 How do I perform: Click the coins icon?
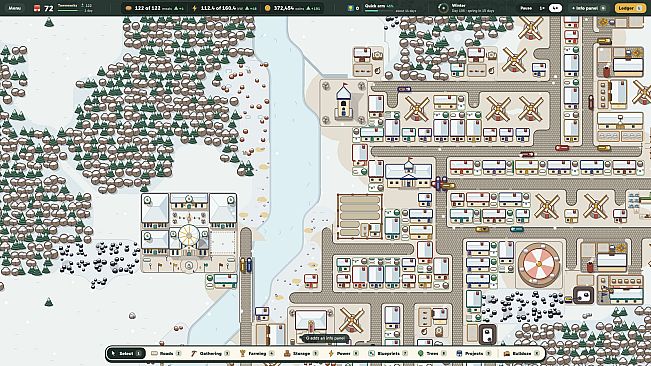267,8
